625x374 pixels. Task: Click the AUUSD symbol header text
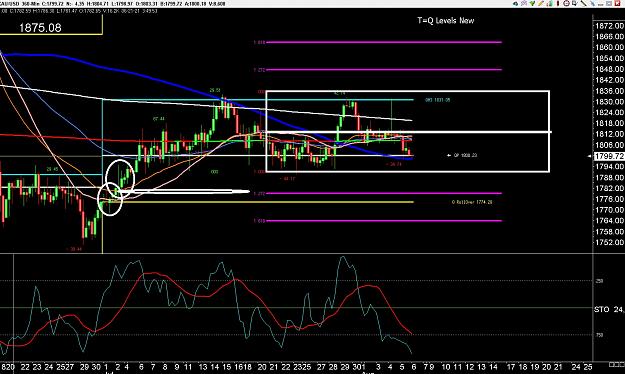point(10,4)
